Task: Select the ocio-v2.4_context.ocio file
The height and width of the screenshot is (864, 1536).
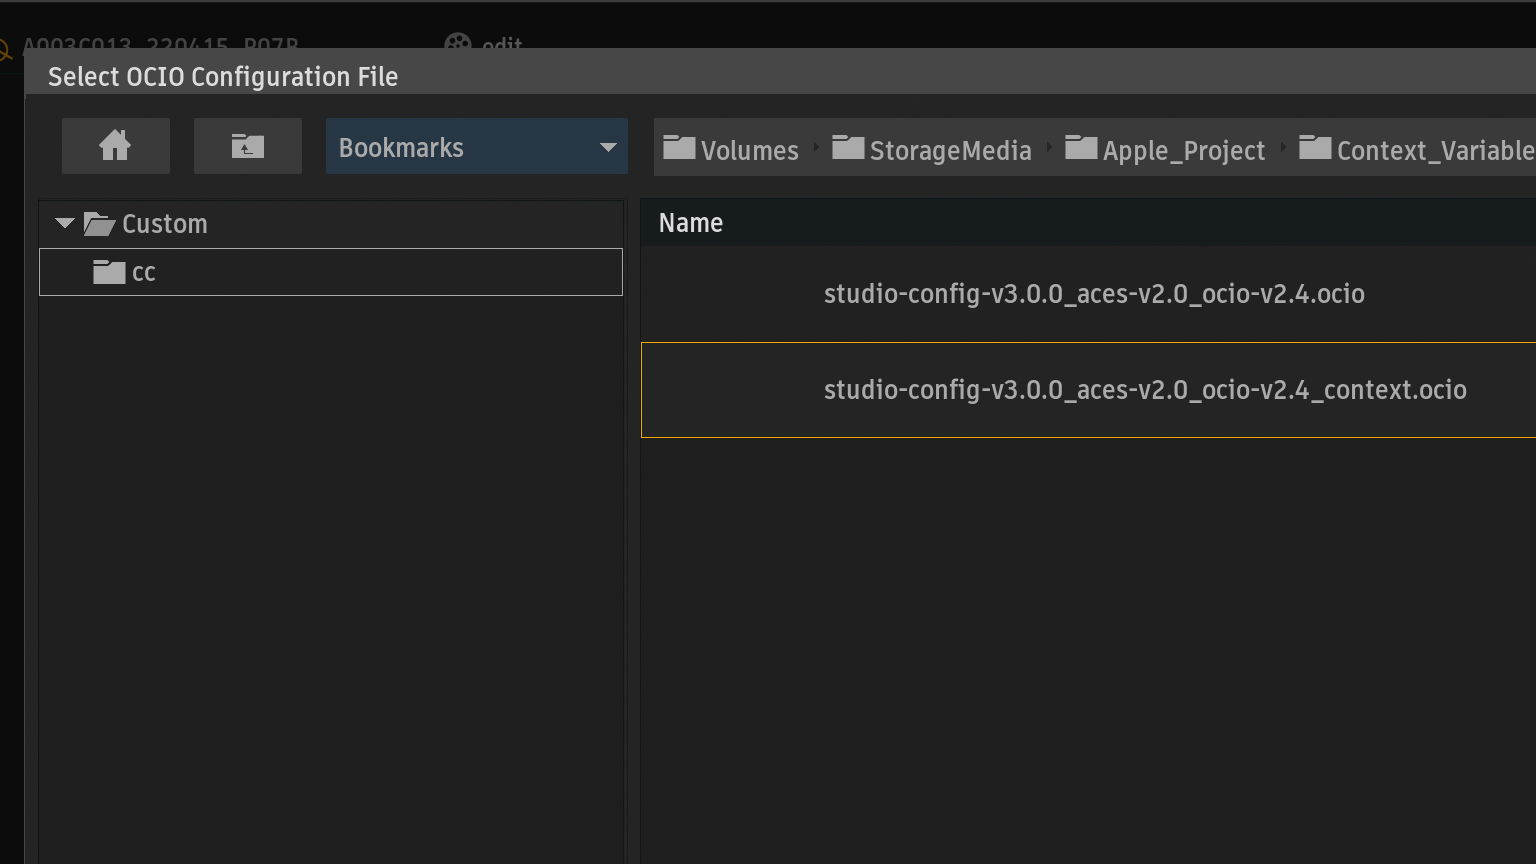Action: click(1144, 390)
